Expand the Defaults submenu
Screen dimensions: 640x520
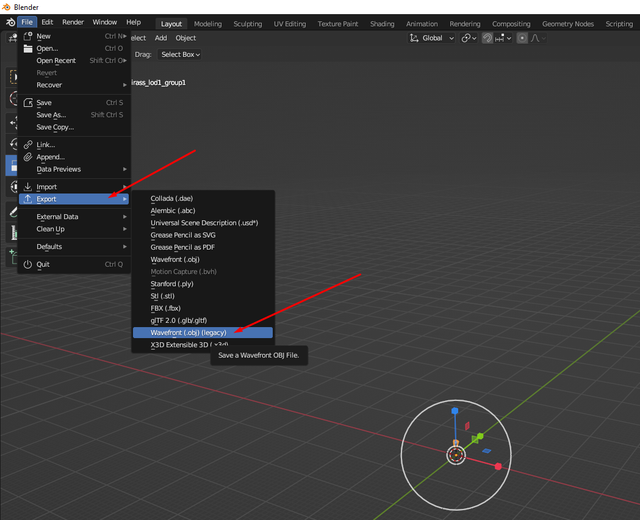click(x=74, y=246)
